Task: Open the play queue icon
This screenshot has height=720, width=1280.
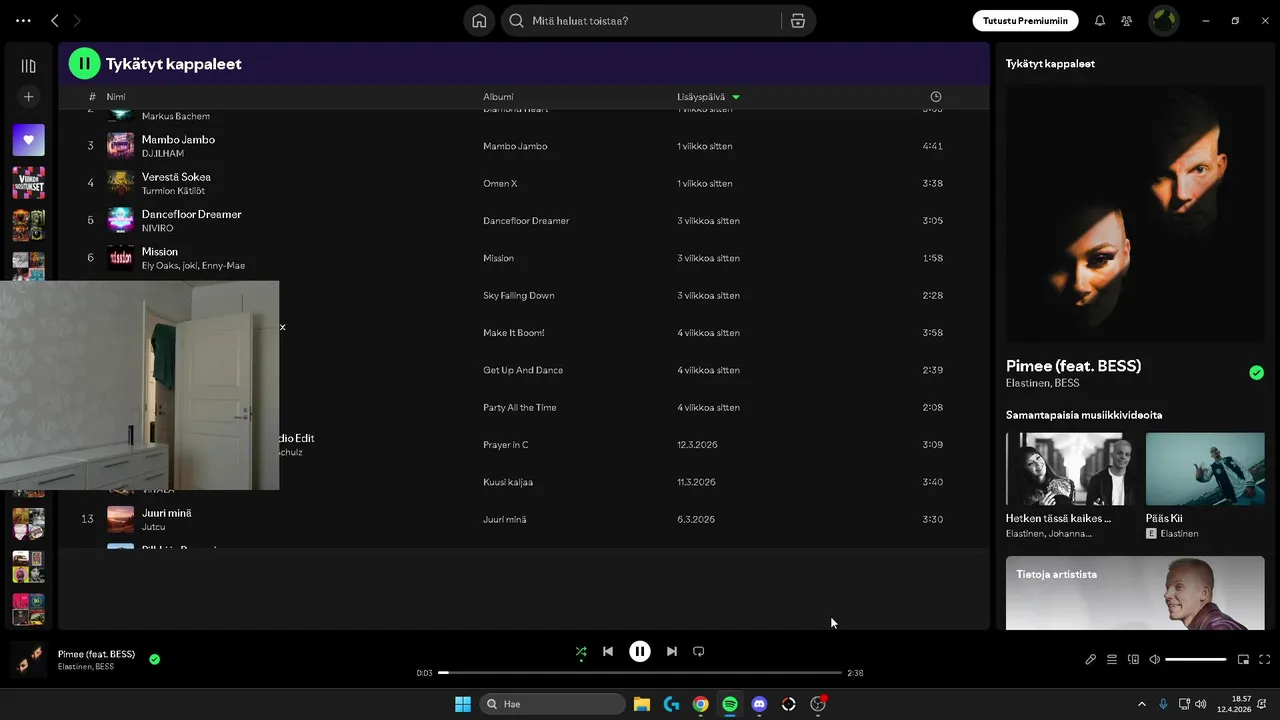Action: (x=1112, y=659)
